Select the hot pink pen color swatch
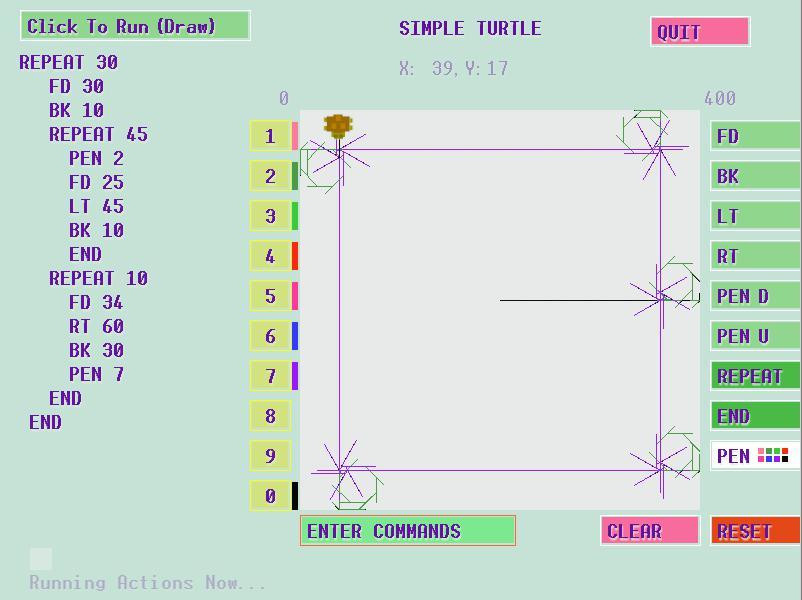Image resolution: width=802 pixels, height=600 pixels. (x=295, y=296)
